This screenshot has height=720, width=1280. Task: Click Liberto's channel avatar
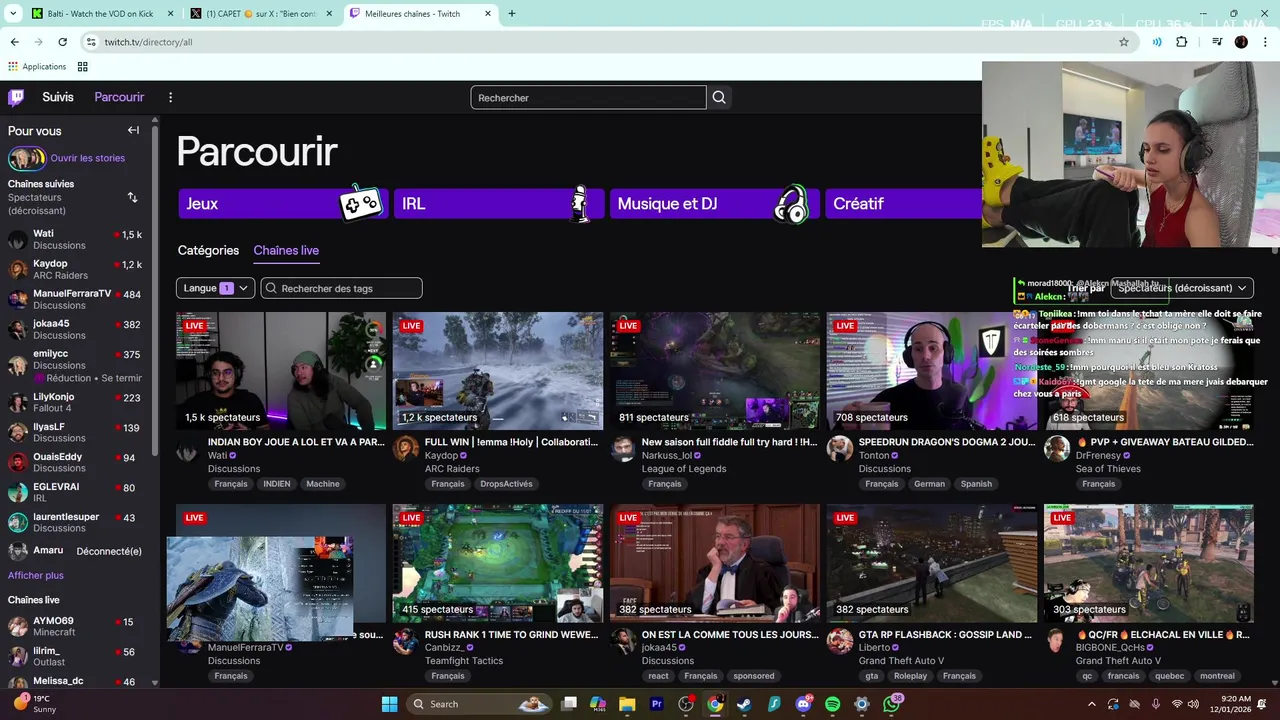click(839, 640)
